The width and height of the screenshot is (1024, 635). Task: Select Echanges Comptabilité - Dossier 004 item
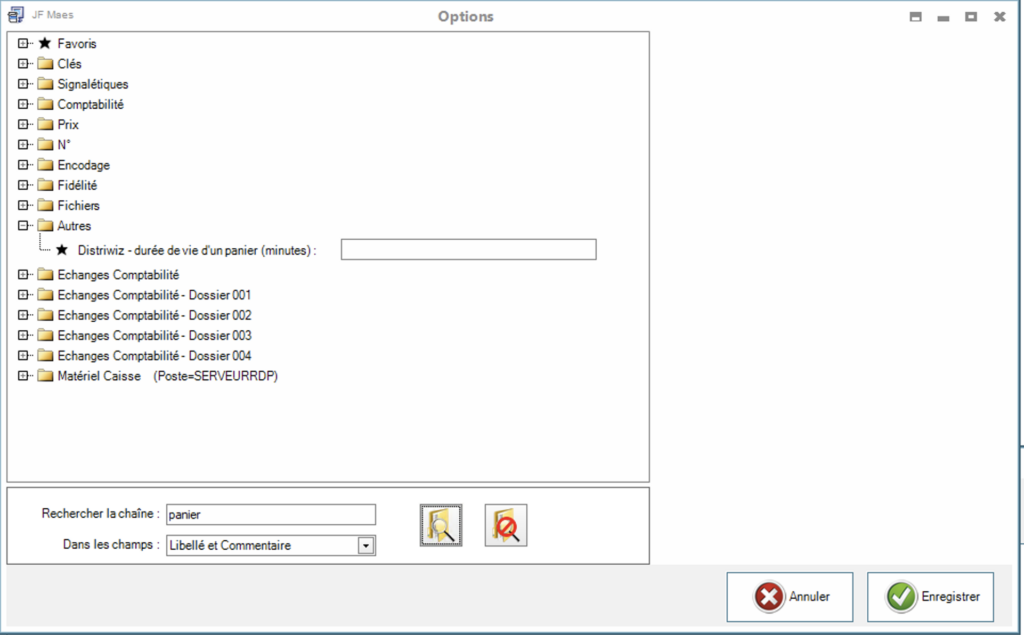[x=154, y=355]
